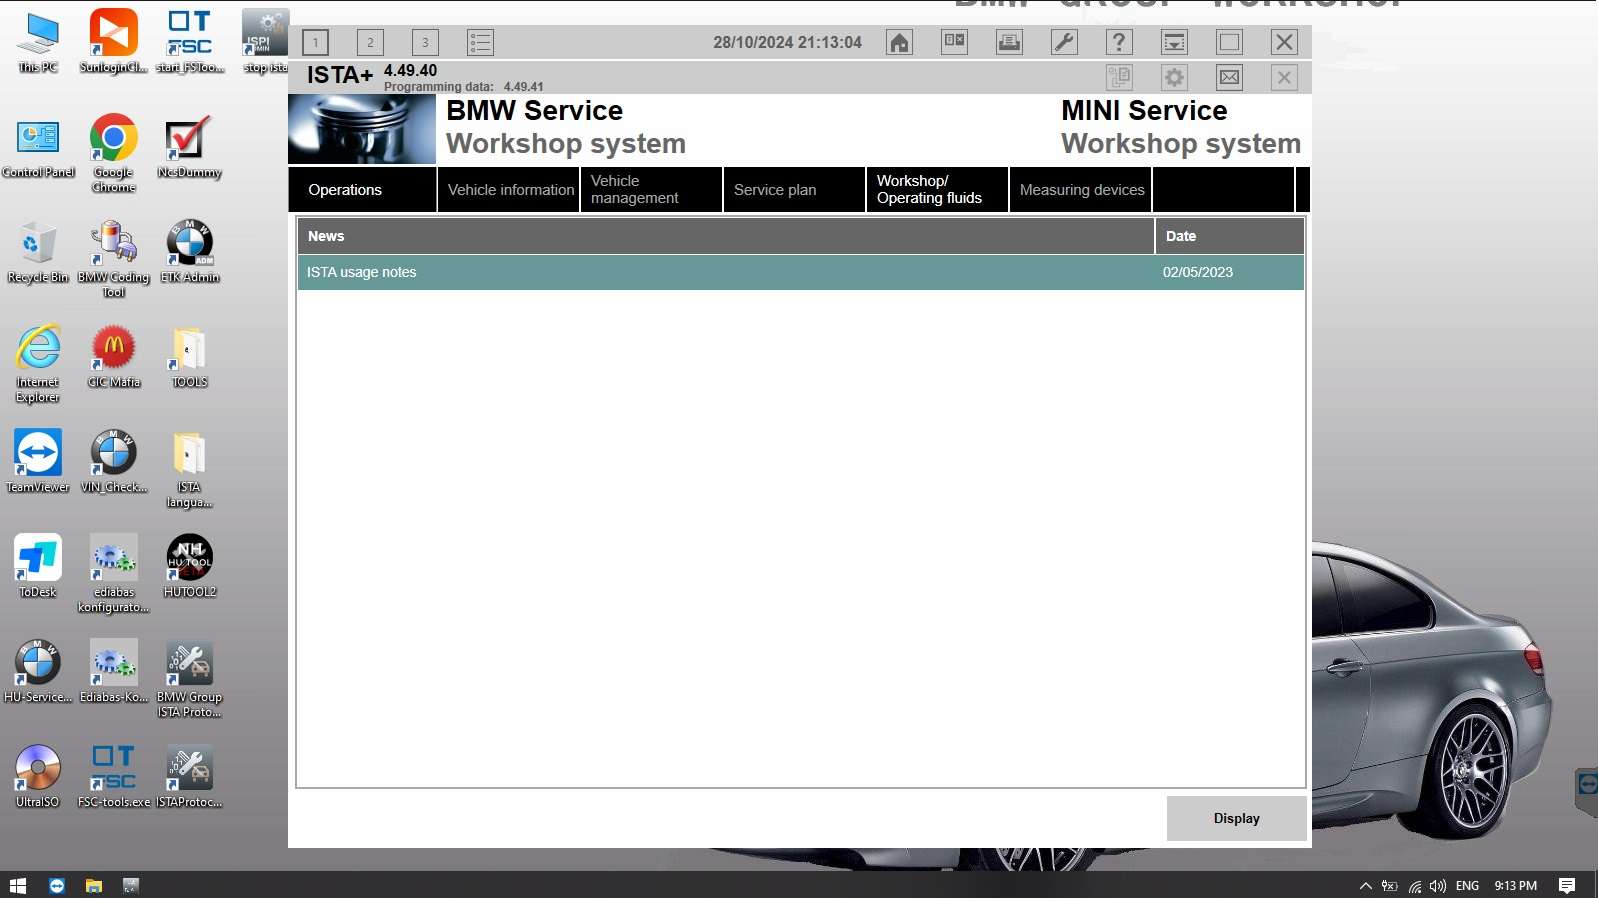Viewport: 1598px width, 898px height.
Task: Open notification center in taskbar
Action: pyautogui.click(x=1567, y=885)
